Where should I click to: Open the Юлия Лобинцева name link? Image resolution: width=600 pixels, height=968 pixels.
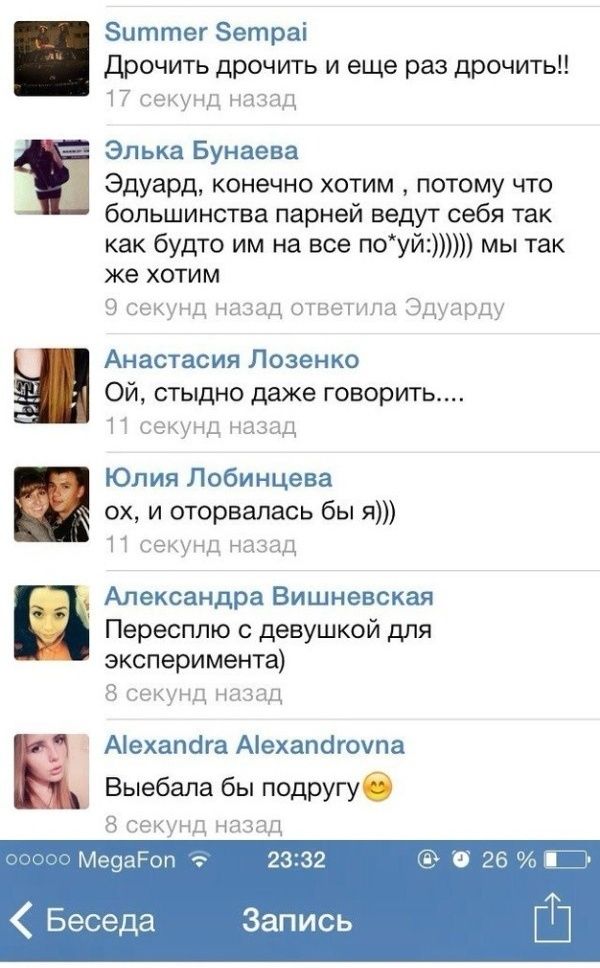[x=219, y=478]
